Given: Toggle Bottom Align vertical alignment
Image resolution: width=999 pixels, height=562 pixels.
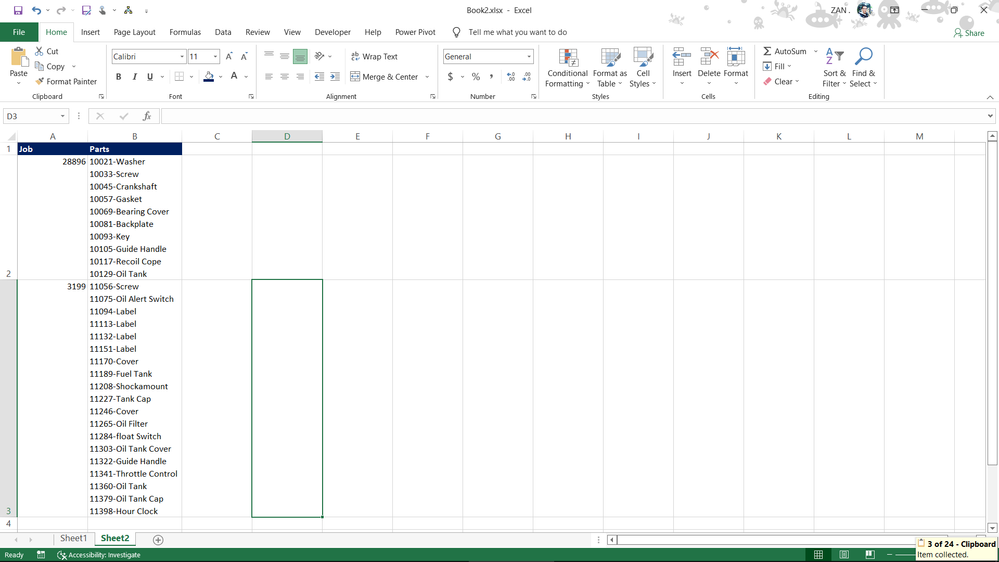Looking at the screenshot, I should [300, 56].
